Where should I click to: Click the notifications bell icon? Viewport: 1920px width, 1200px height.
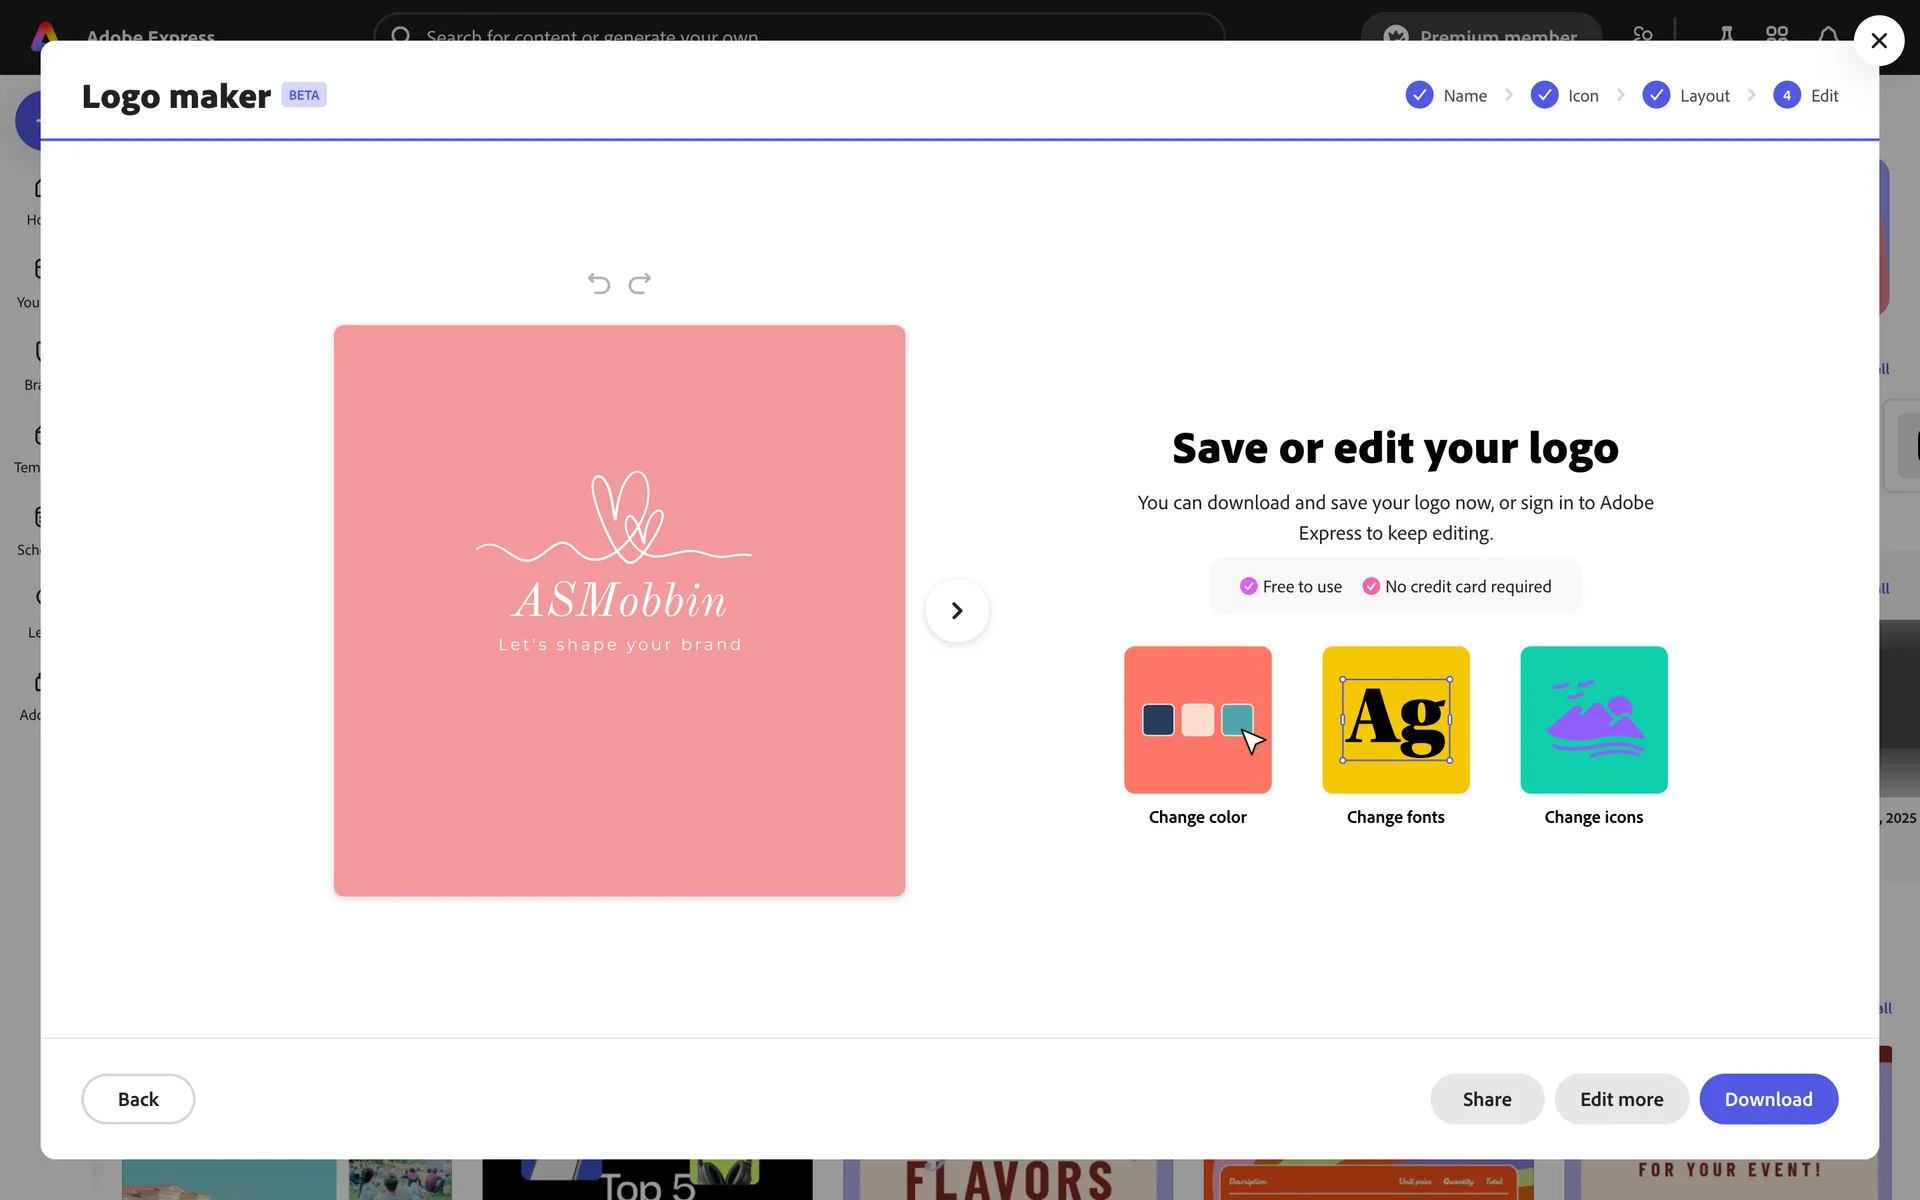[x=1828, y=34]
